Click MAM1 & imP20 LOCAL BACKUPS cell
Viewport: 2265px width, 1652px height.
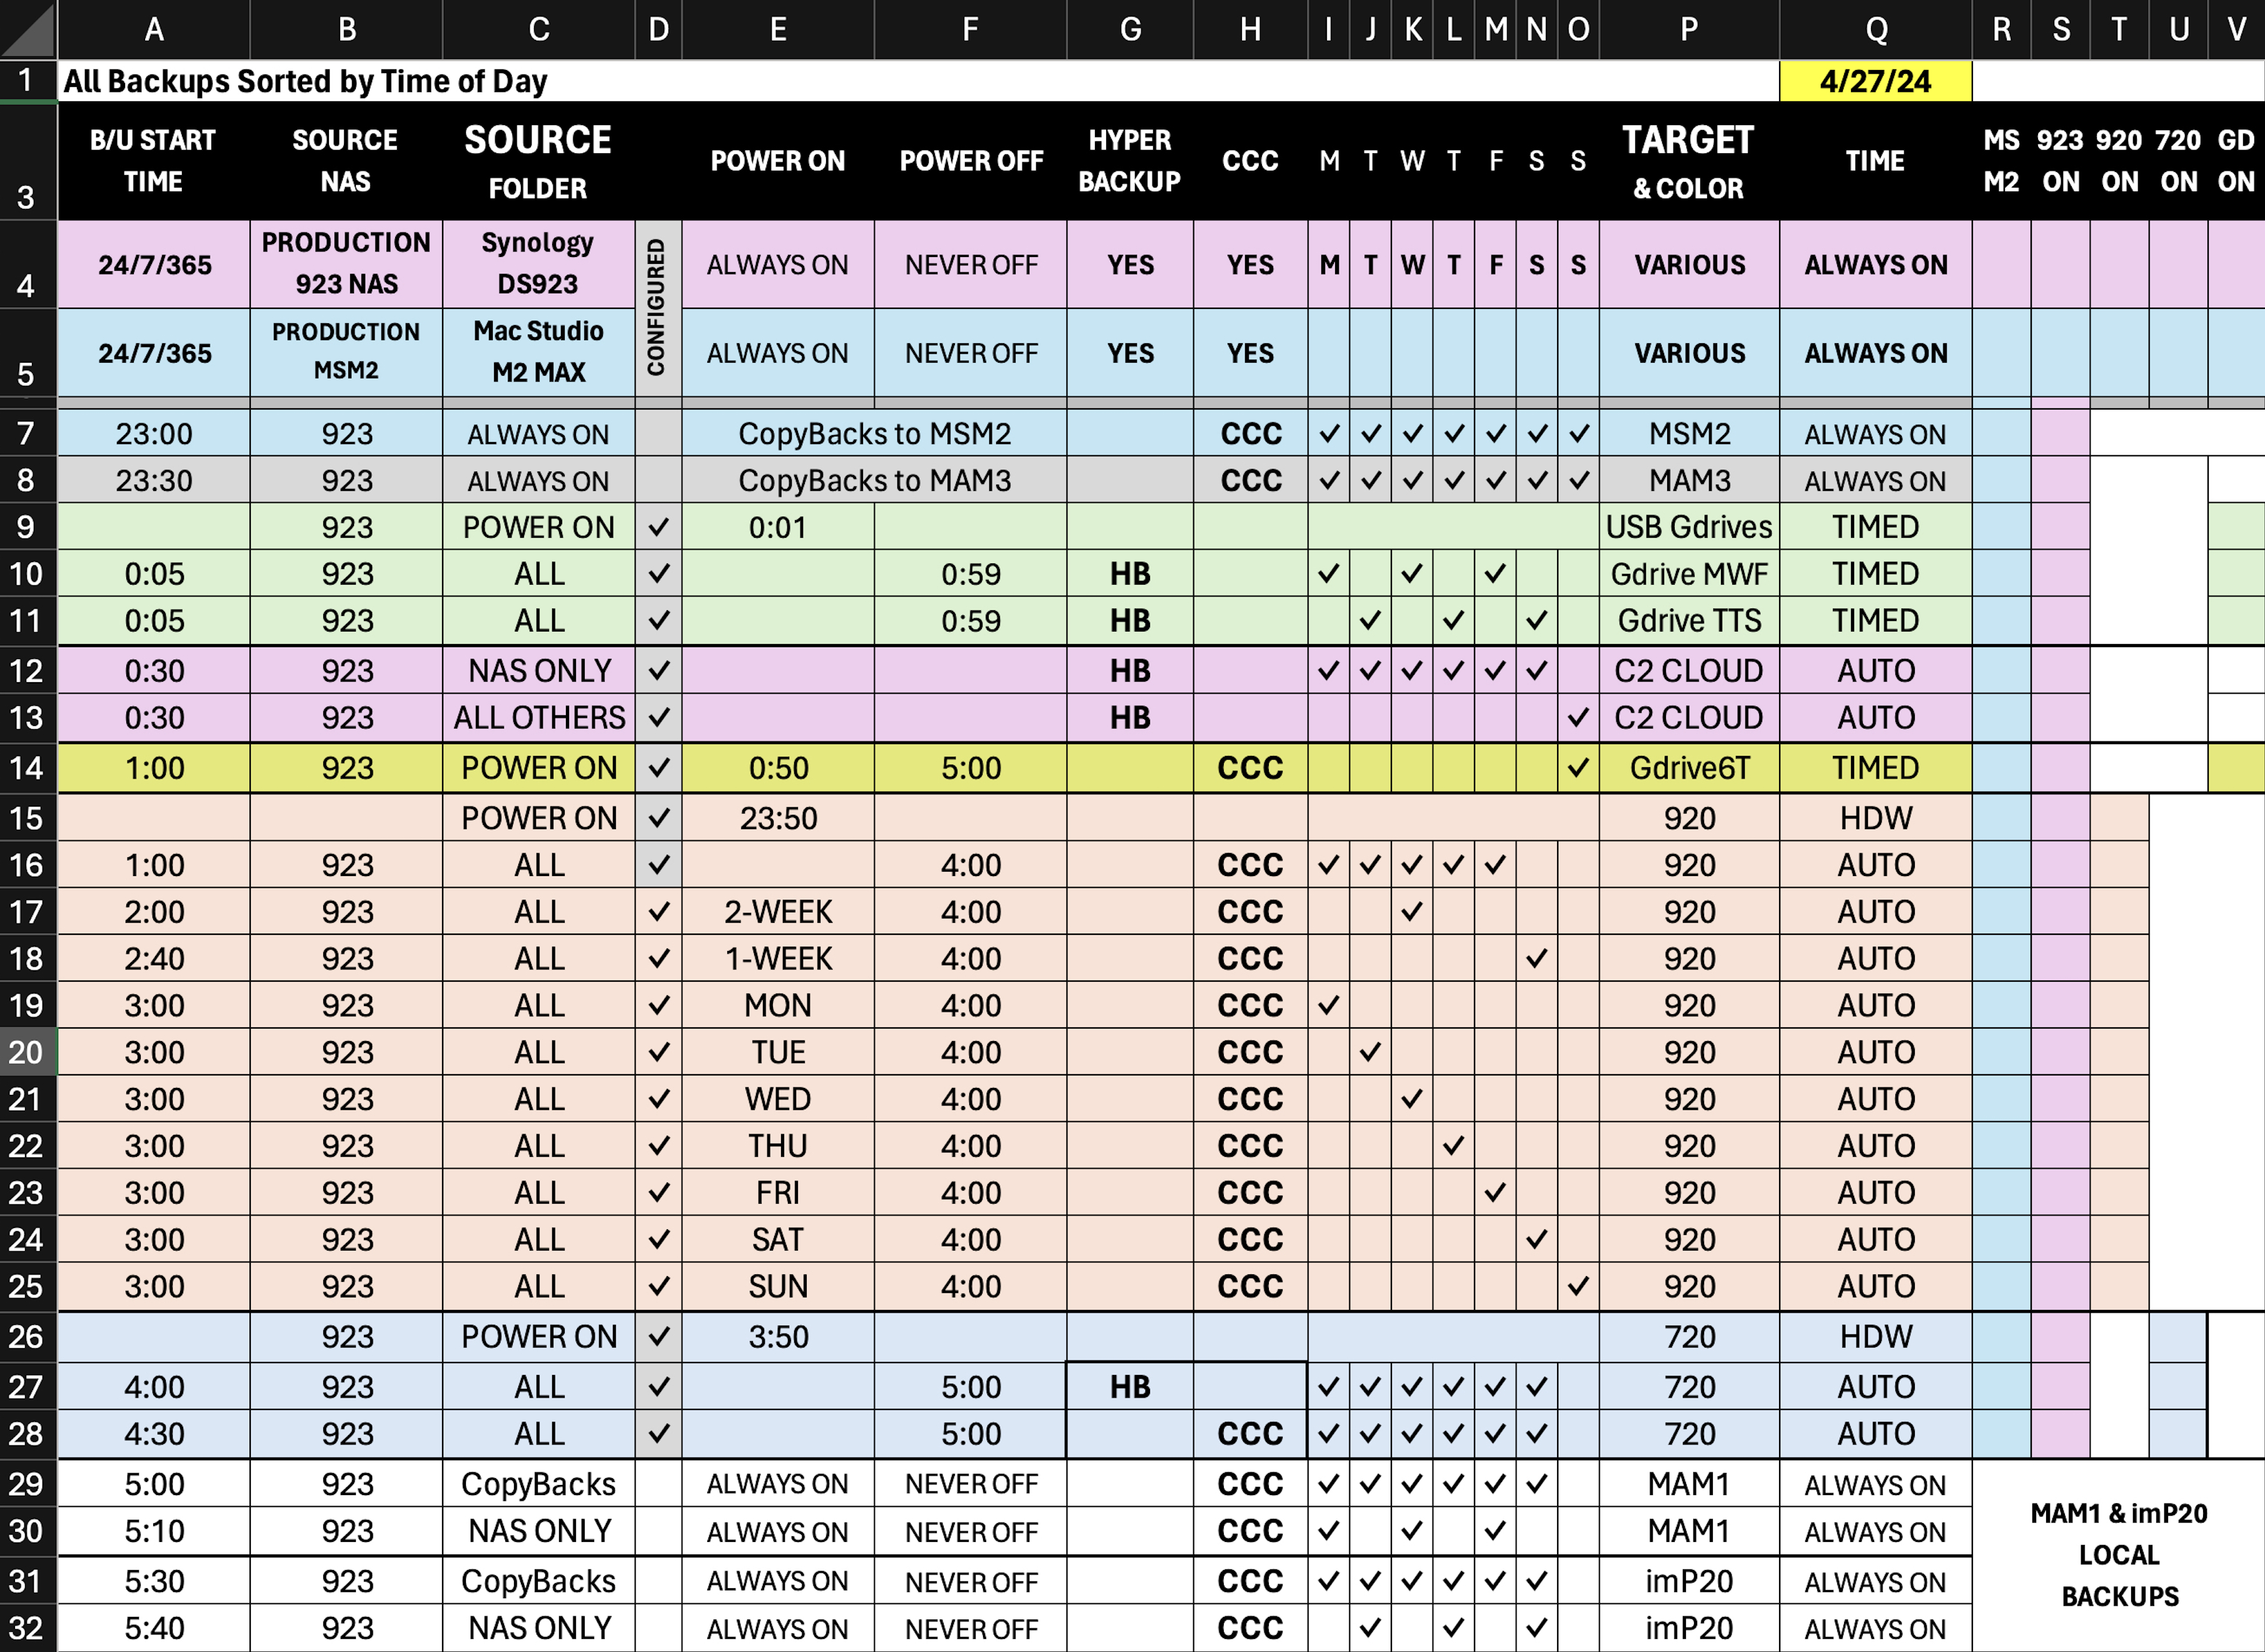pyautogui.click(x=2118, y=1555)
